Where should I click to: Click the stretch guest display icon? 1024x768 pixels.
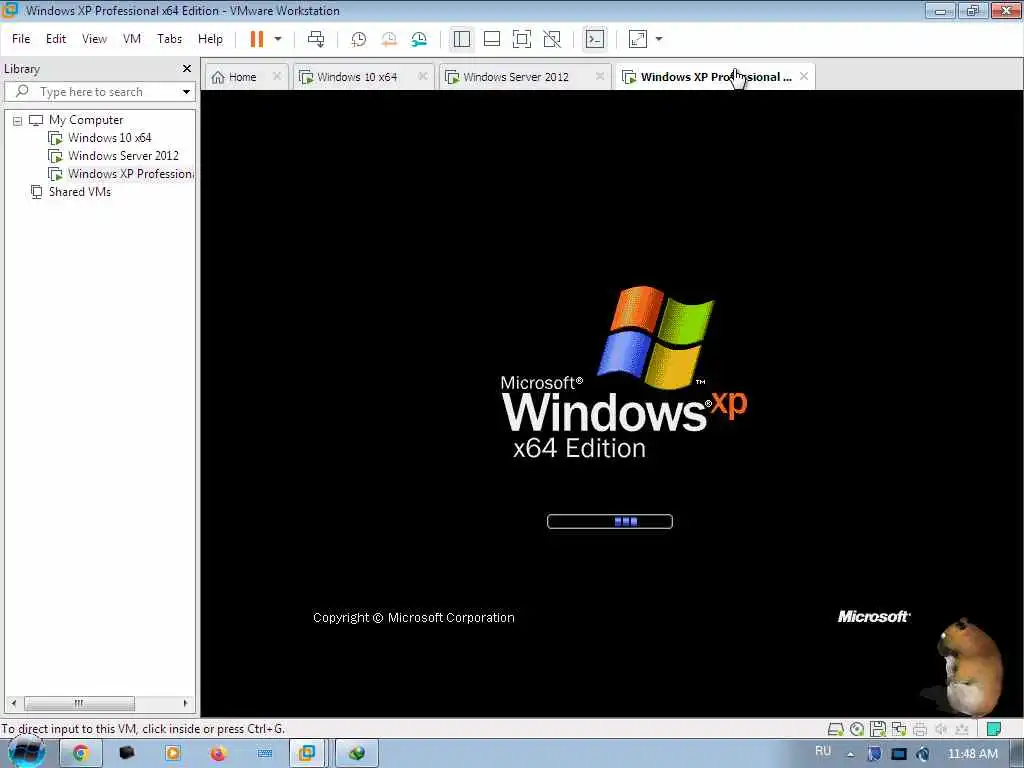[638, 39]
